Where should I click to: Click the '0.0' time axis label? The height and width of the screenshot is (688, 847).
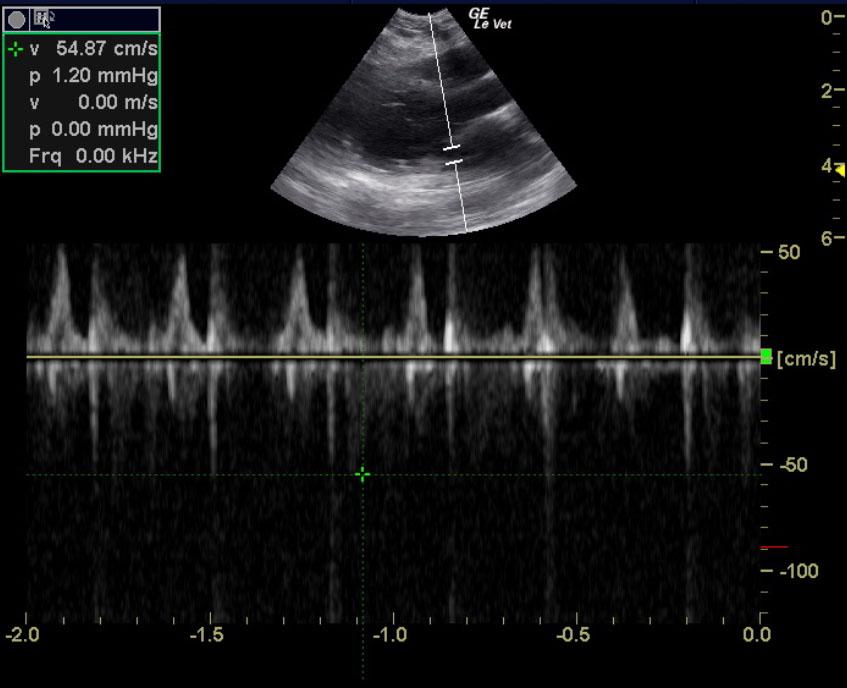pyautogui.click(x=757, y=635)
